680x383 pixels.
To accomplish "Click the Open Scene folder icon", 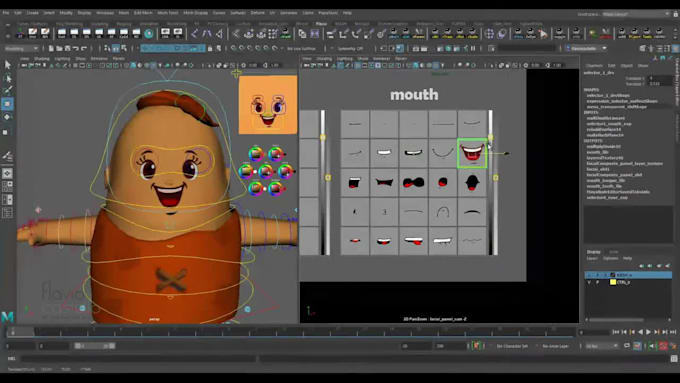I will tap(59, 48).
